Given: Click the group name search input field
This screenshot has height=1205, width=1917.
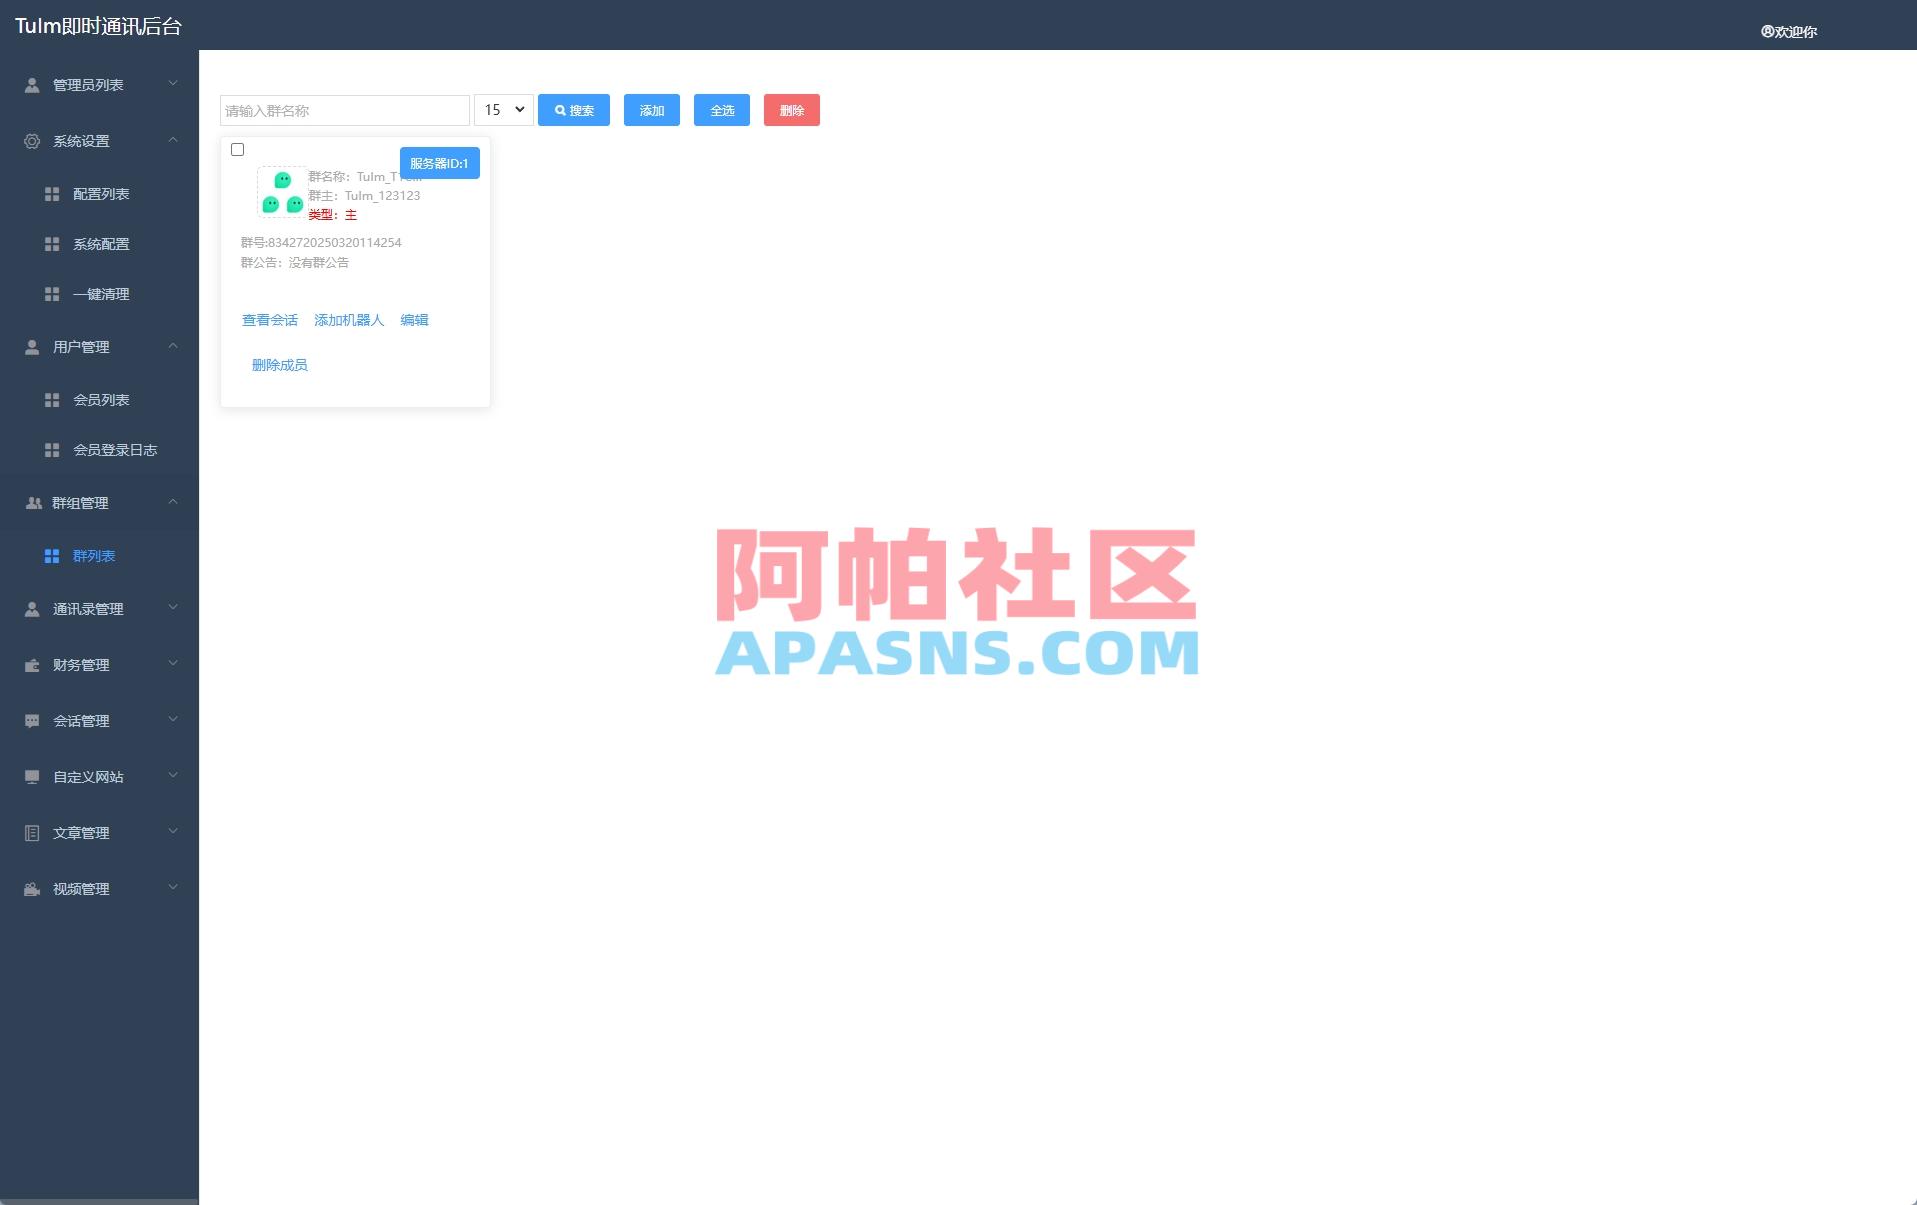Looking at the screenshot, I should [344, 110].
